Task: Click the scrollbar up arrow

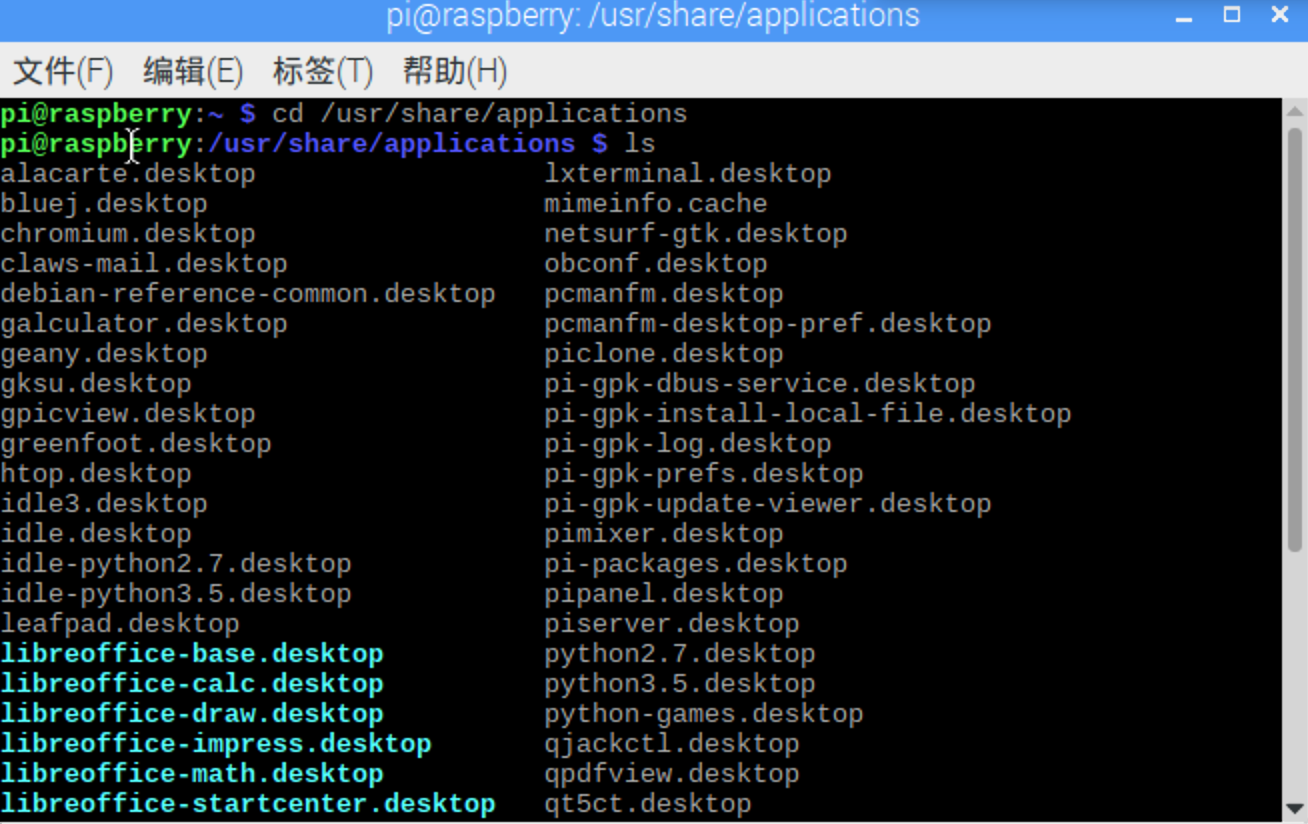Action: (1294, 112)
